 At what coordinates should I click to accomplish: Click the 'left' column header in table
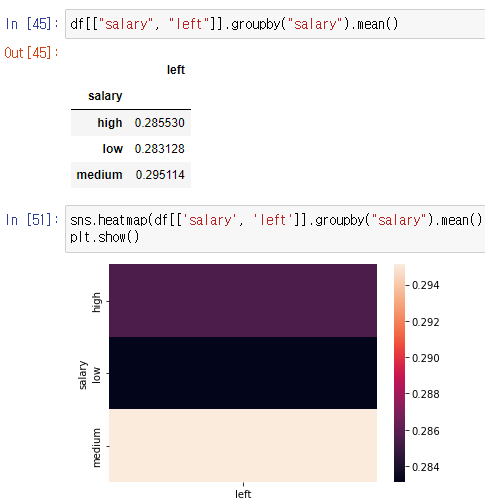coord(176,70)
